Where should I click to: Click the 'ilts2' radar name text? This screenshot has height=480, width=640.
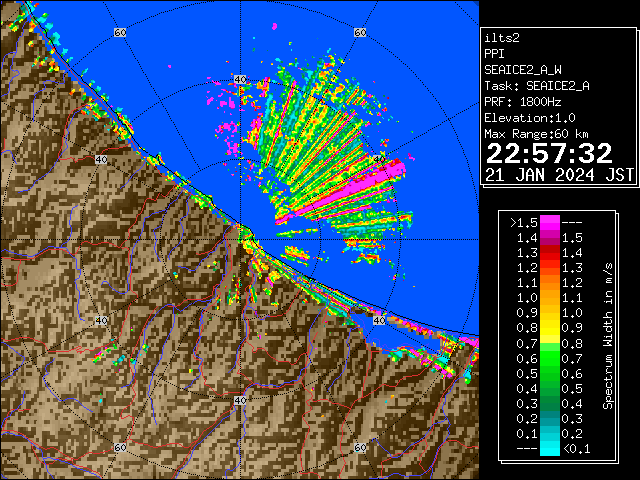coord(502,38)
